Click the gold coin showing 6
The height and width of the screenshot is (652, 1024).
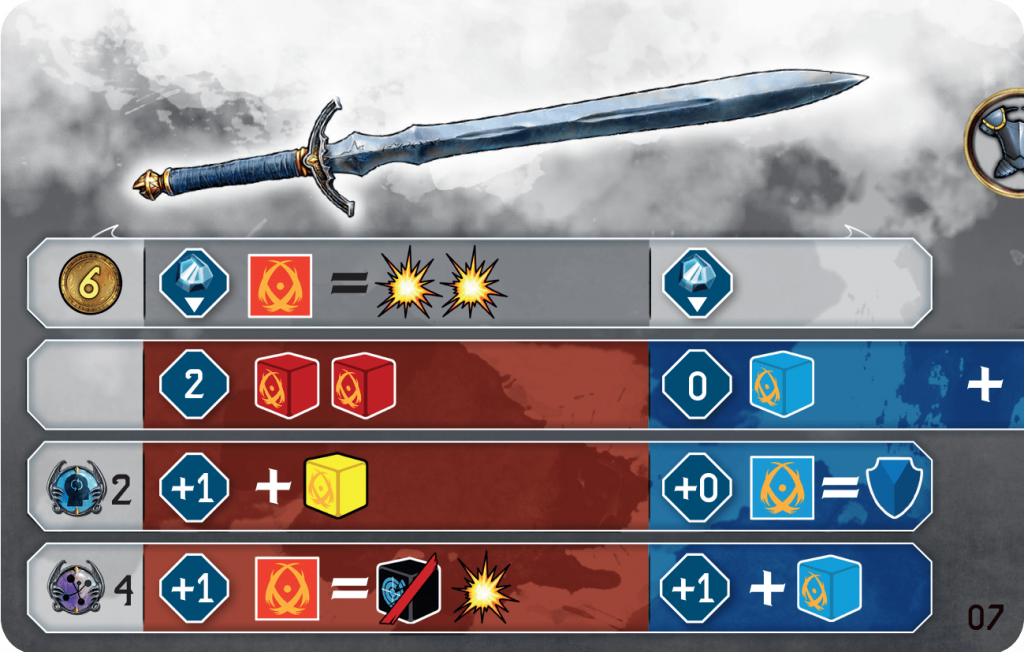pos(90,283)
